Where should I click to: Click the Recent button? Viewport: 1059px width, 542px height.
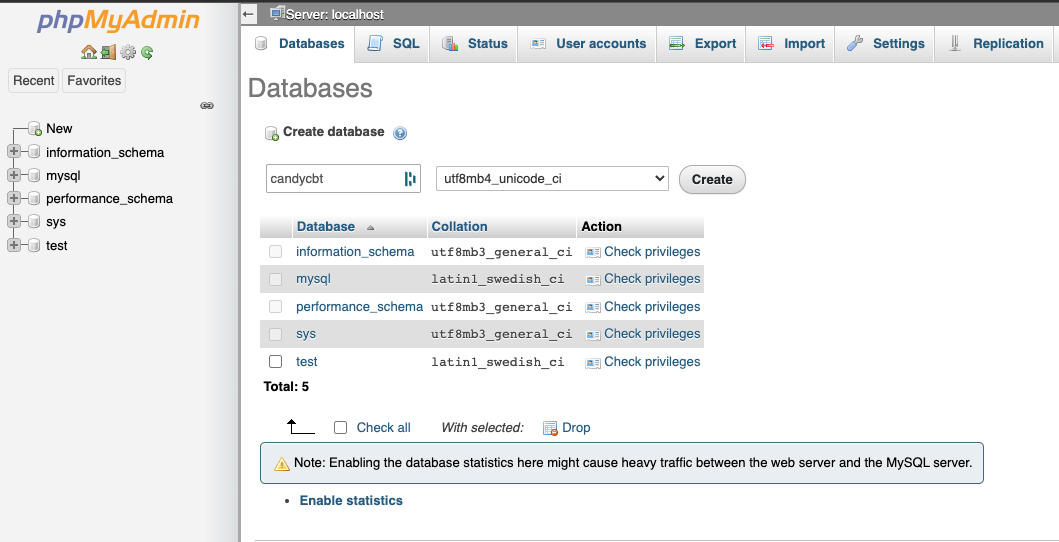click(x=33, y=80)
